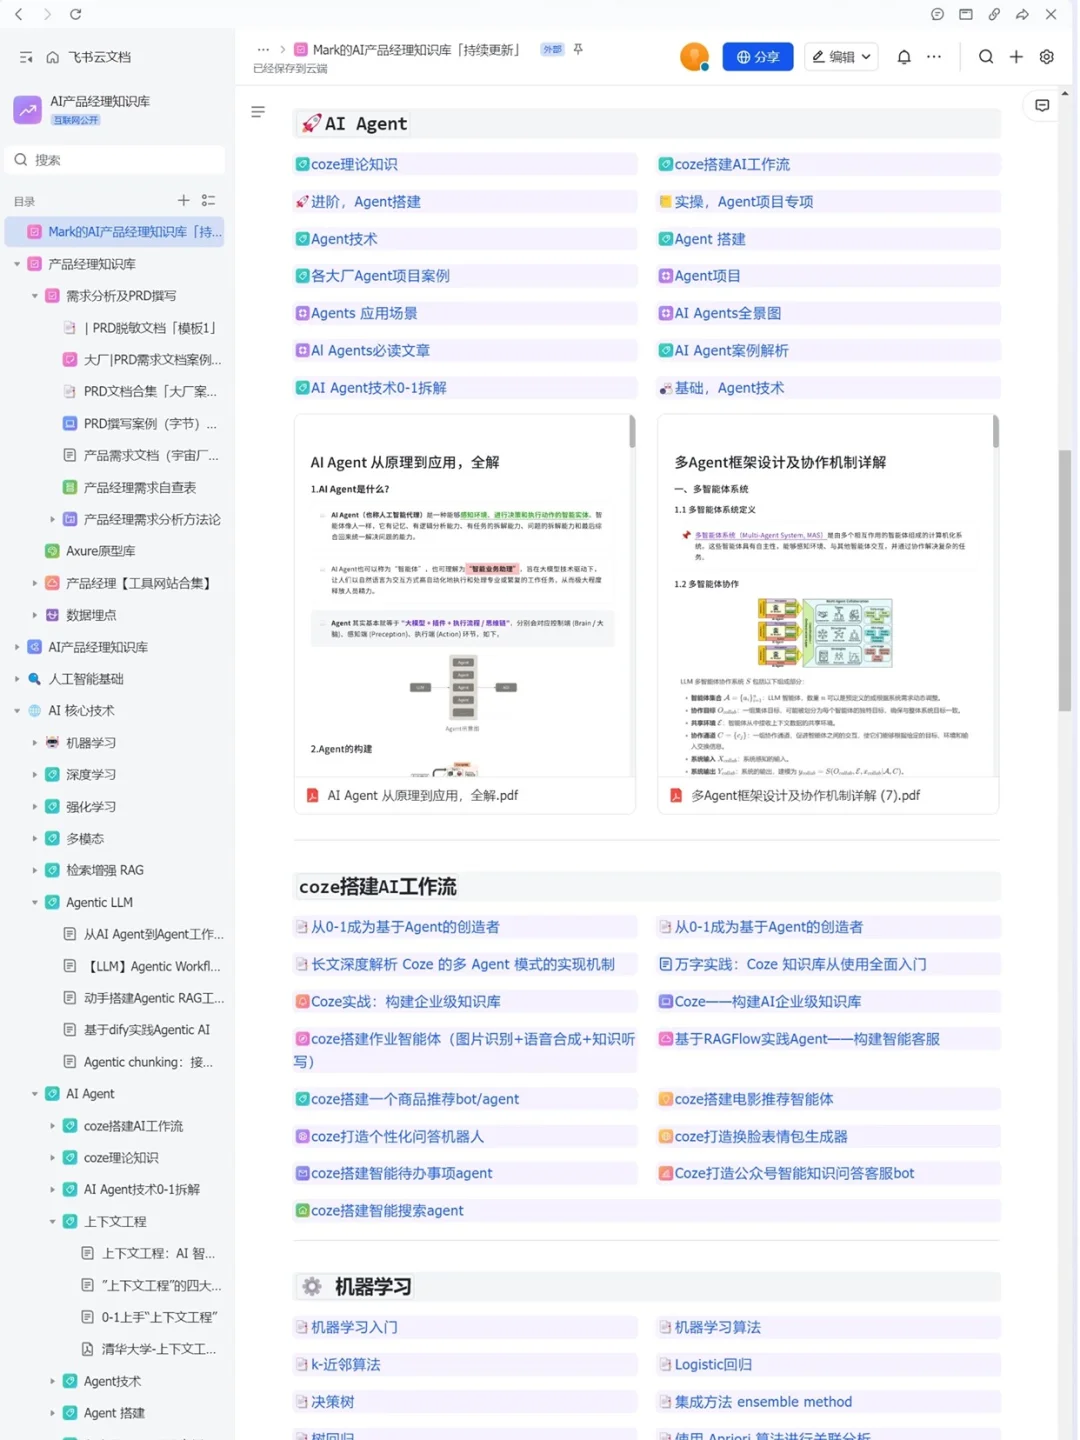Click the AI产品经理知识库 purple logo icon
This screenshot has width=1080, height=1440.
click(27, 109)
